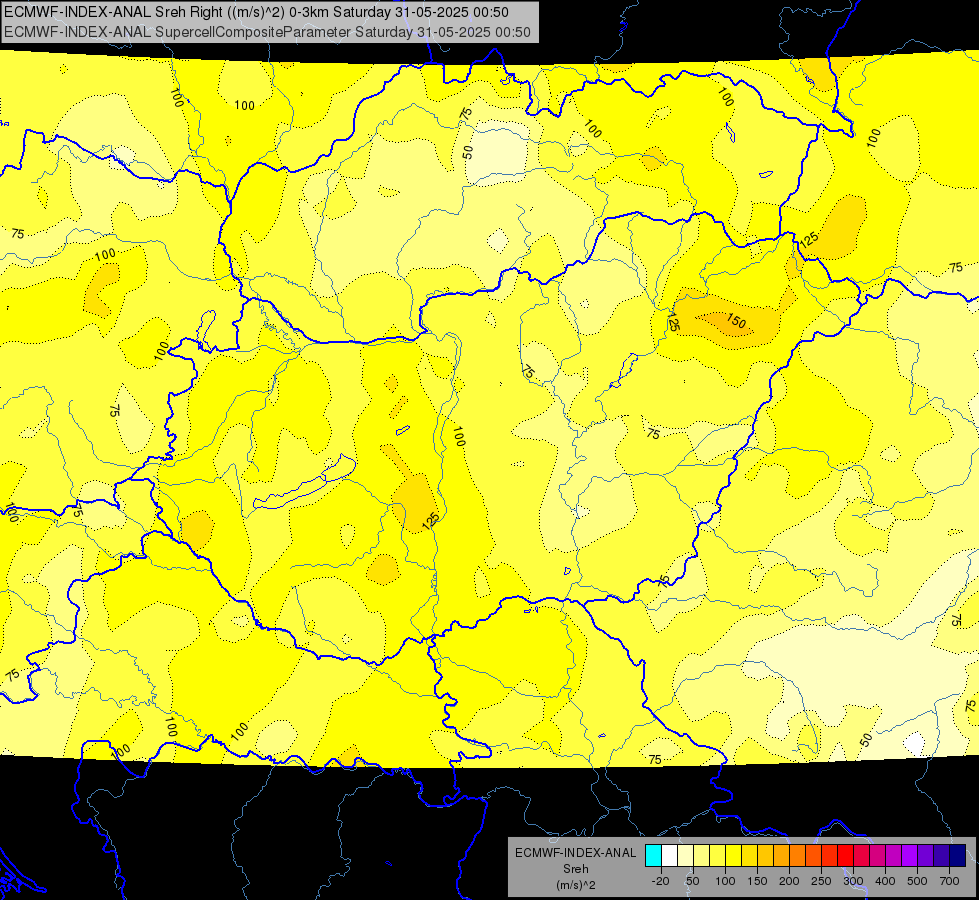Click the '150' contour label on map
This screenshot has height=900, width=979.
pyautogui.click(x=736, y=321)
